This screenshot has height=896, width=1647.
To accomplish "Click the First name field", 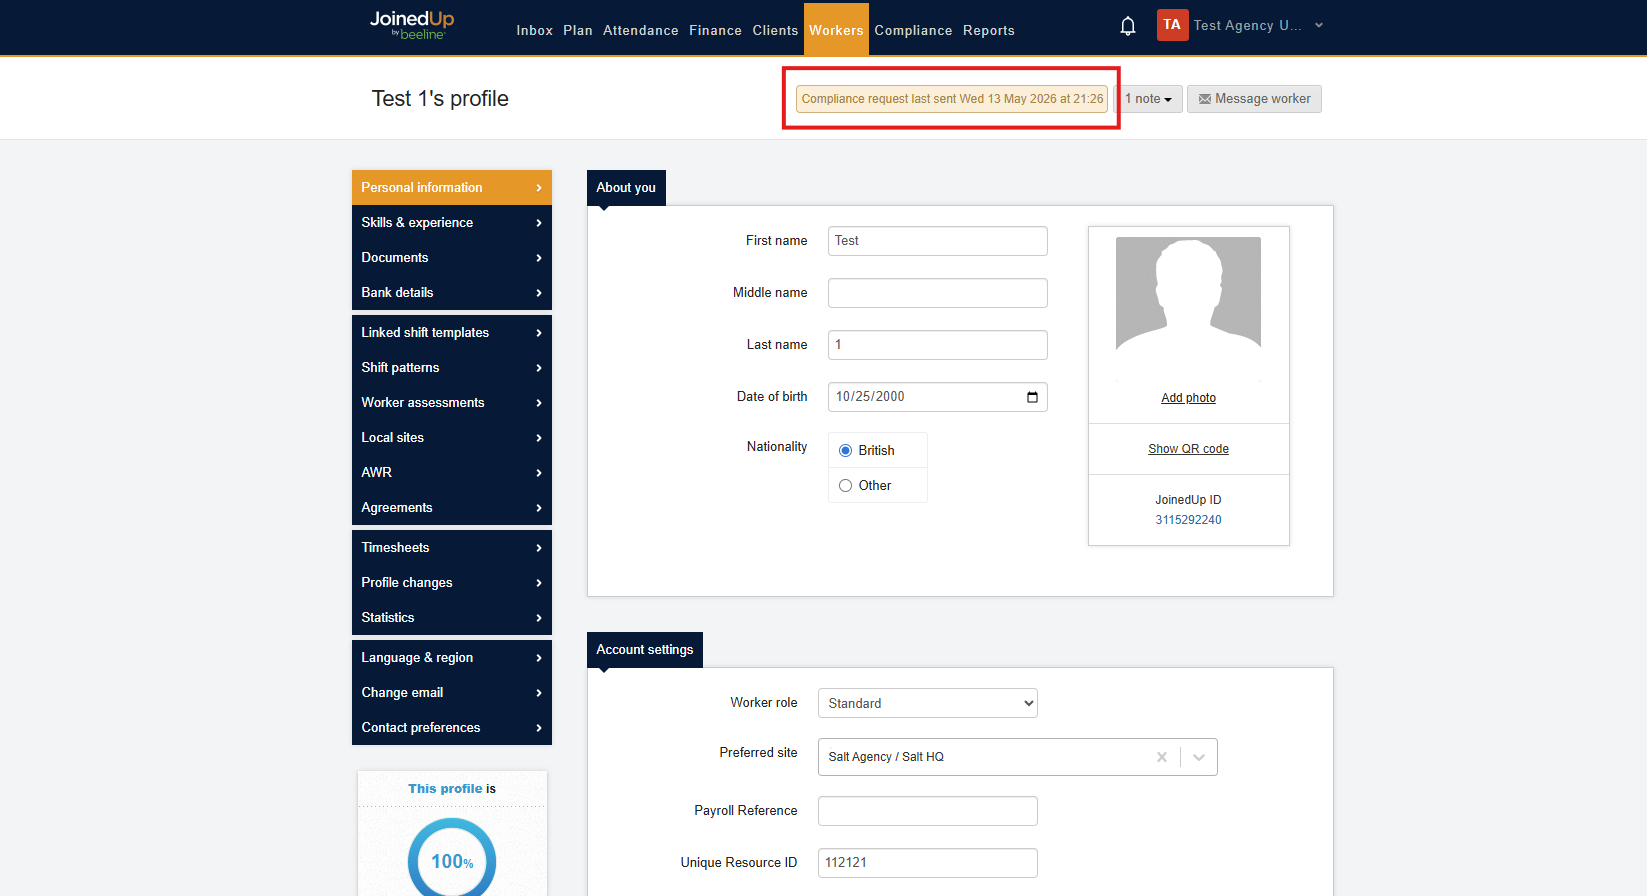I will (937, 241).
